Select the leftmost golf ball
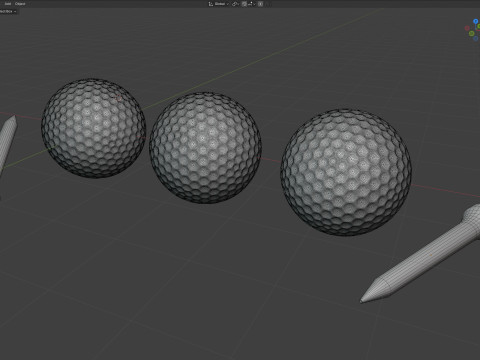480x360 pixels. coord(93,128)
